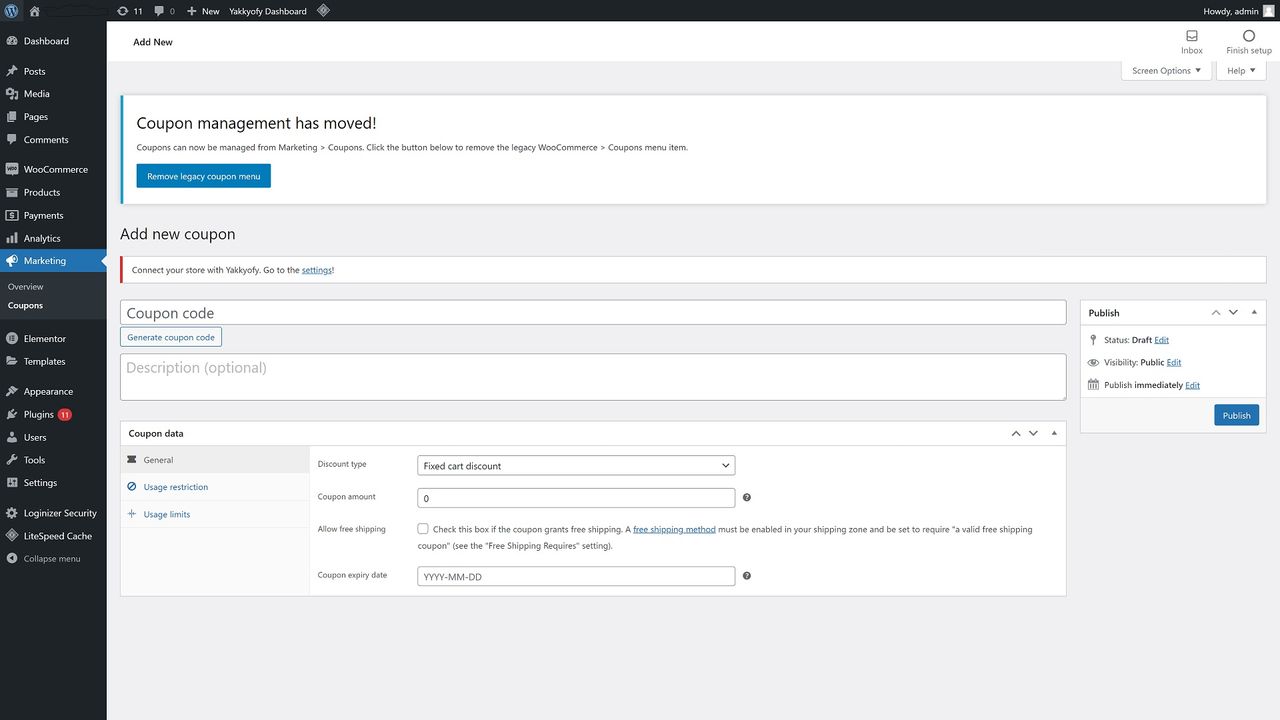Collapse the Publish panel with triangle toggle
The width and height of the screenshot is (1280, 720).
[1254, 313]
